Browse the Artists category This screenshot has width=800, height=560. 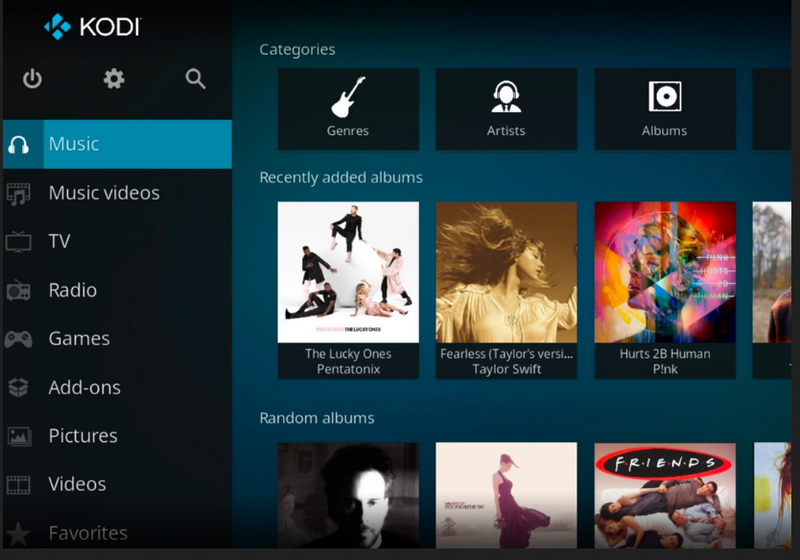point(506,109)
